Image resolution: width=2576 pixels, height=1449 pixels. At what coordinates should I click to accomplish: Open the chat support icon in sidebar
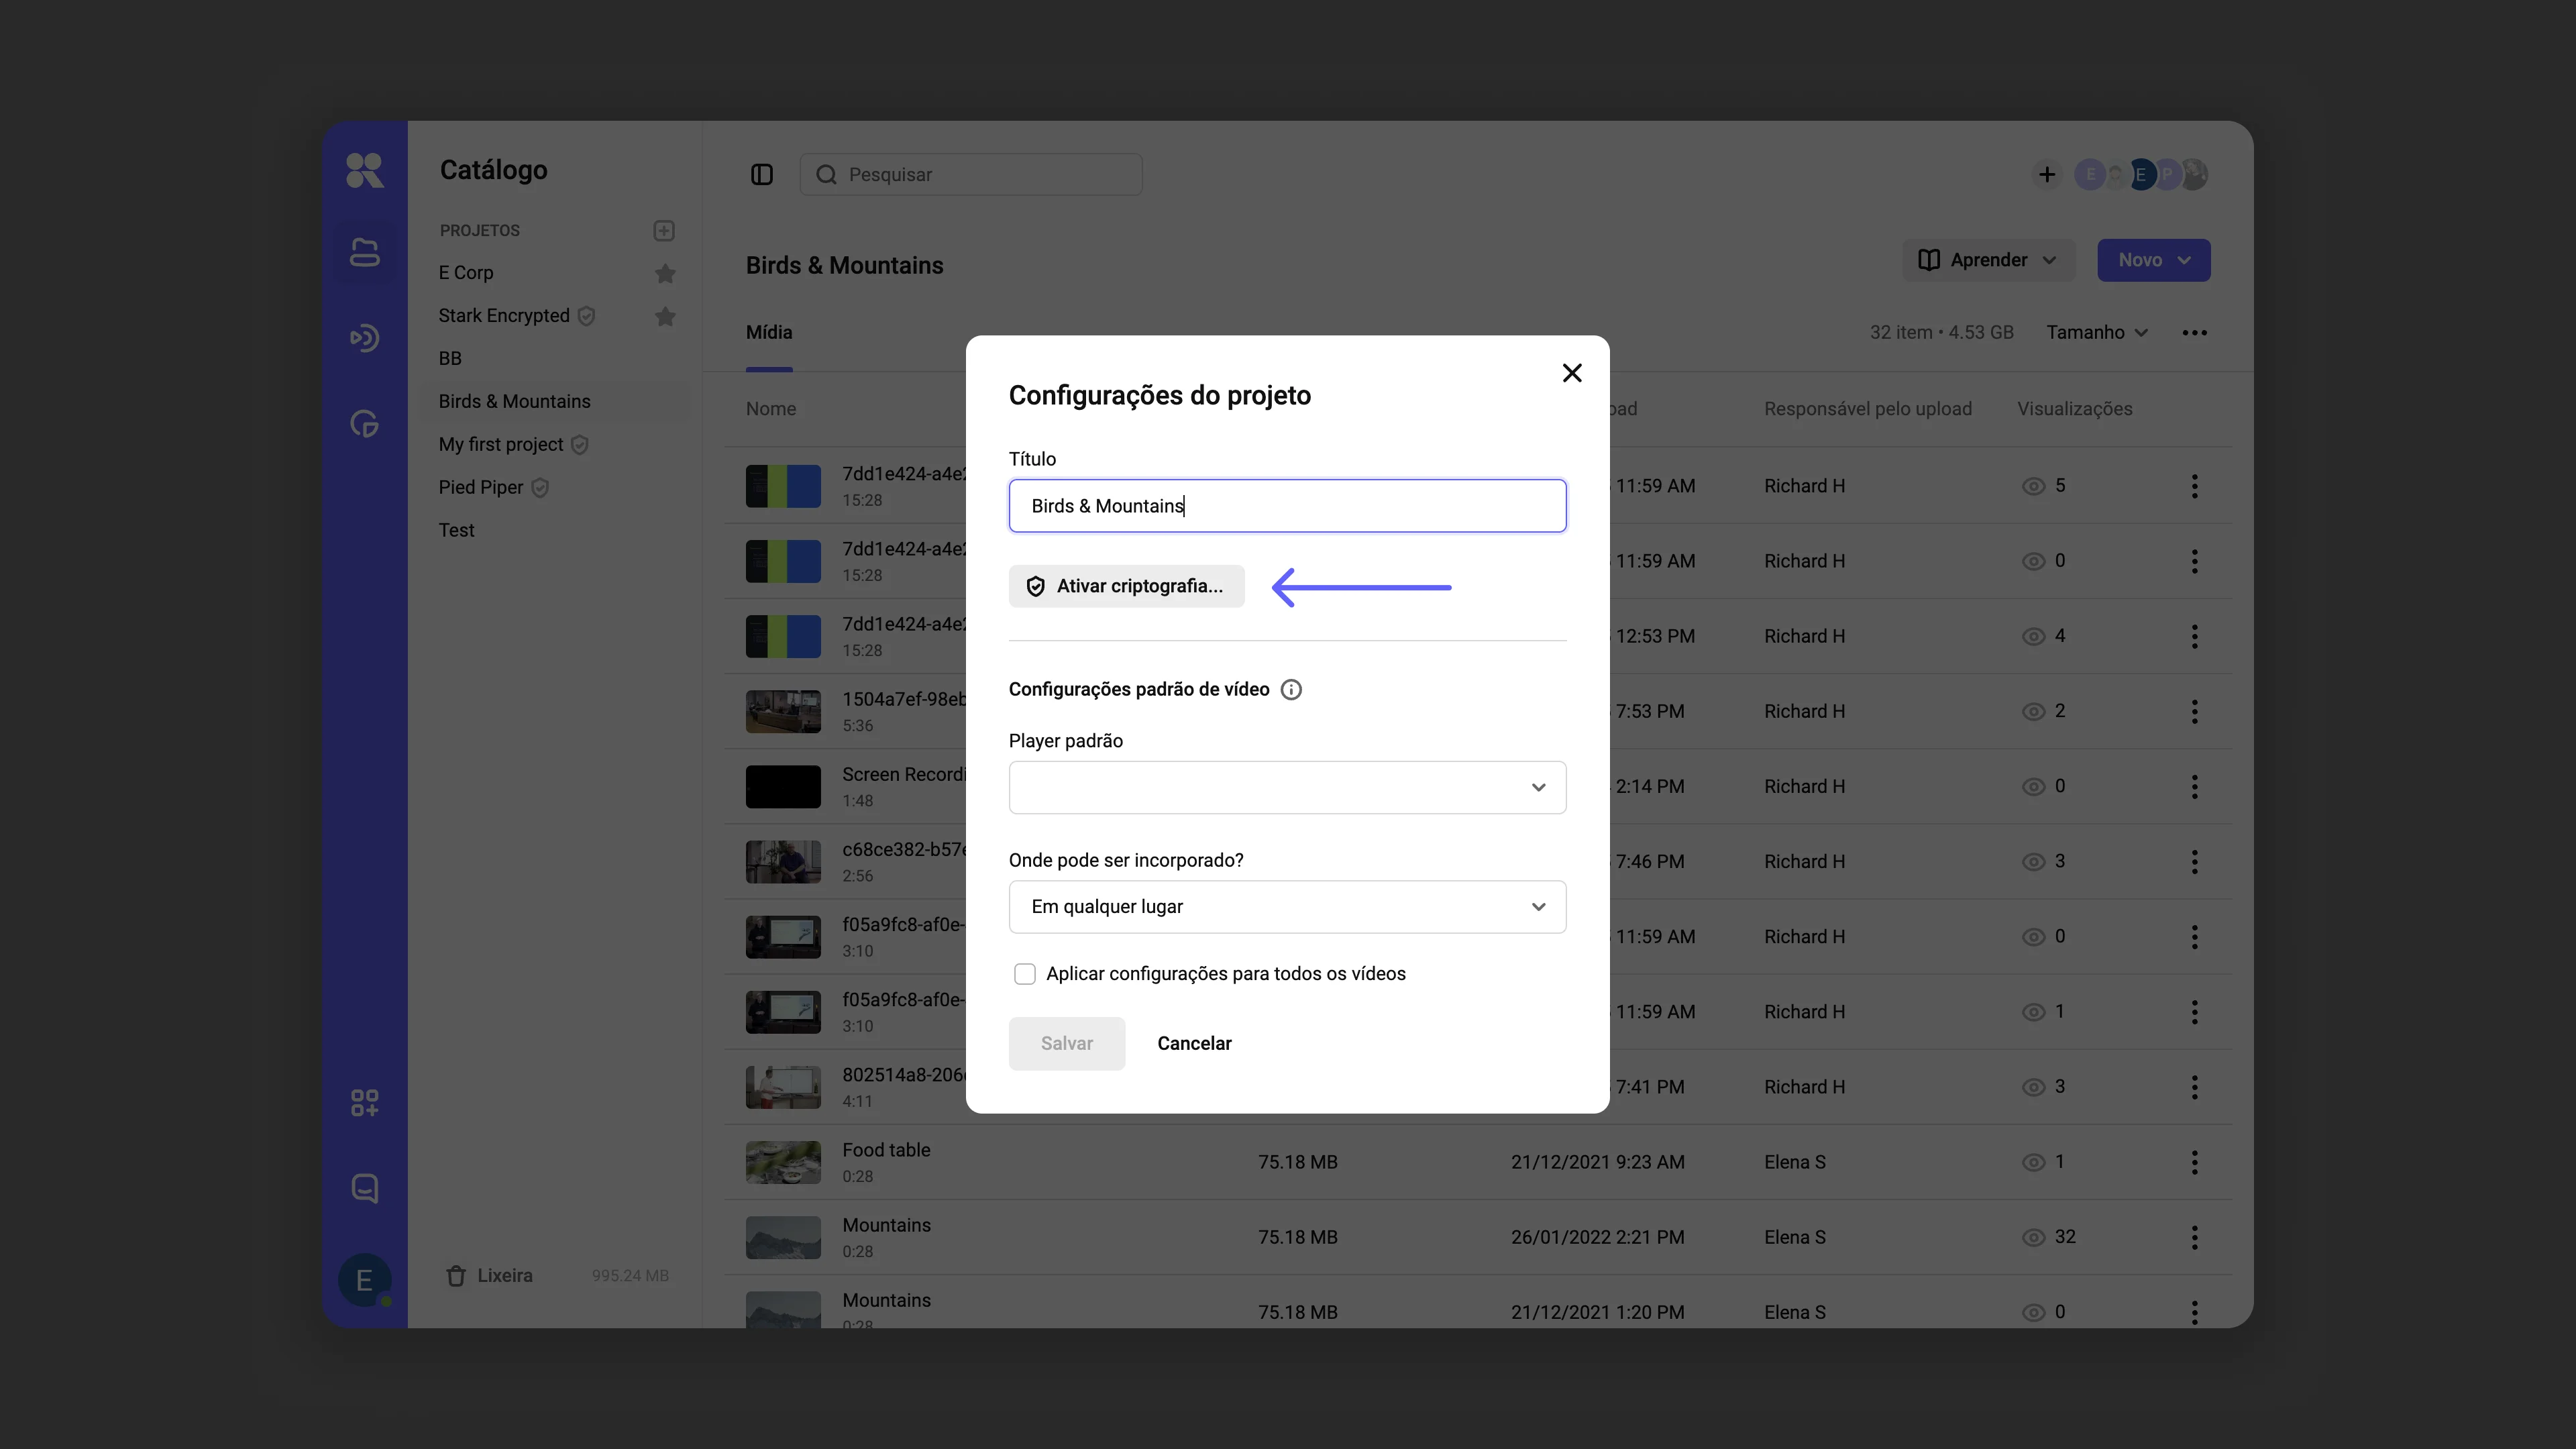coord(364,1188)
